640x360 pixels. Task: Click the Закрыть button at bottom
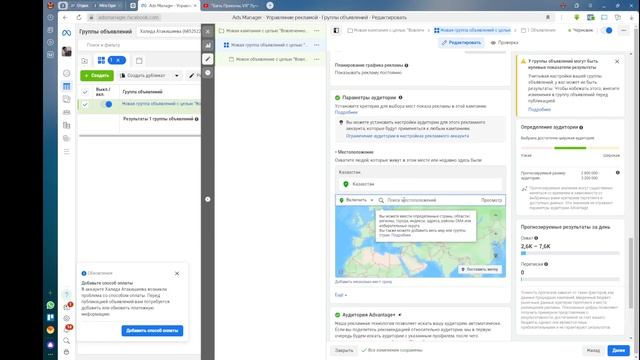click(x=344, y=350)
